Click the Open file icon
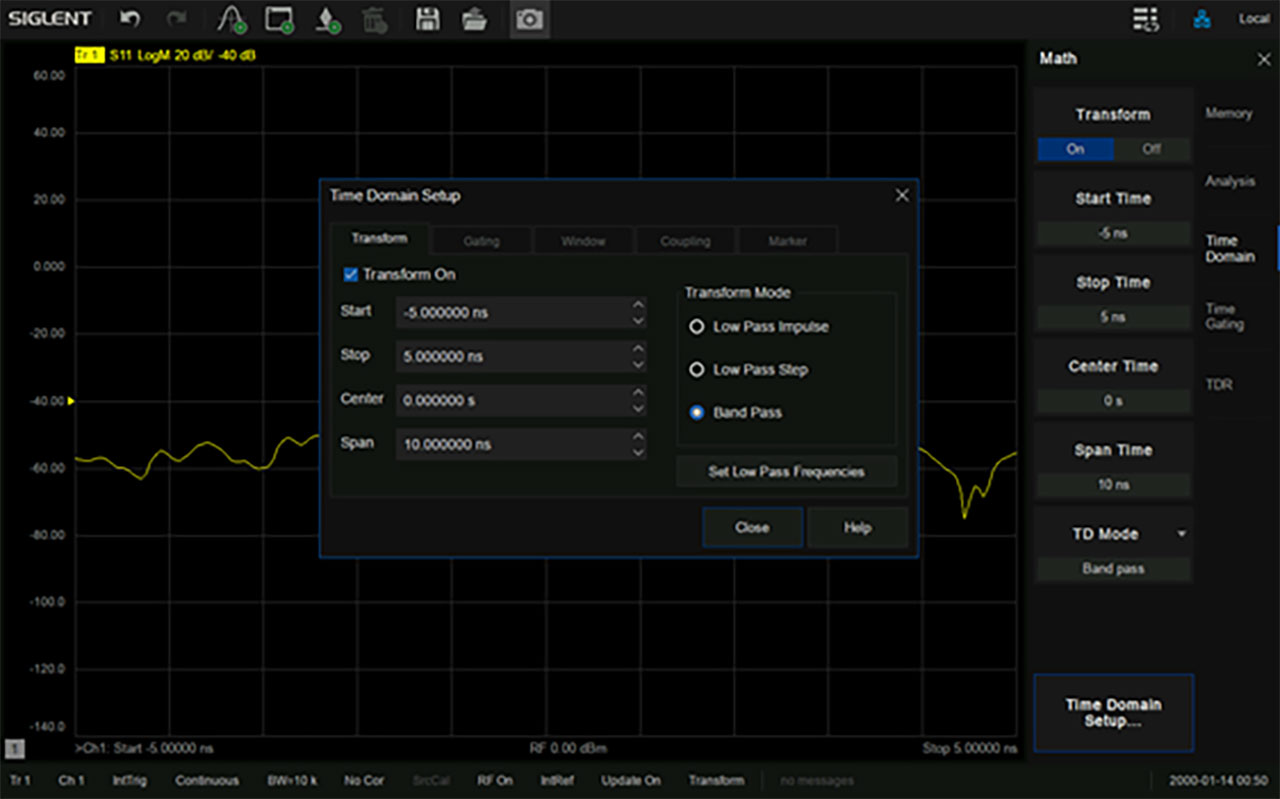Viewport: 1280px width, 799px height. pos(474,18)
